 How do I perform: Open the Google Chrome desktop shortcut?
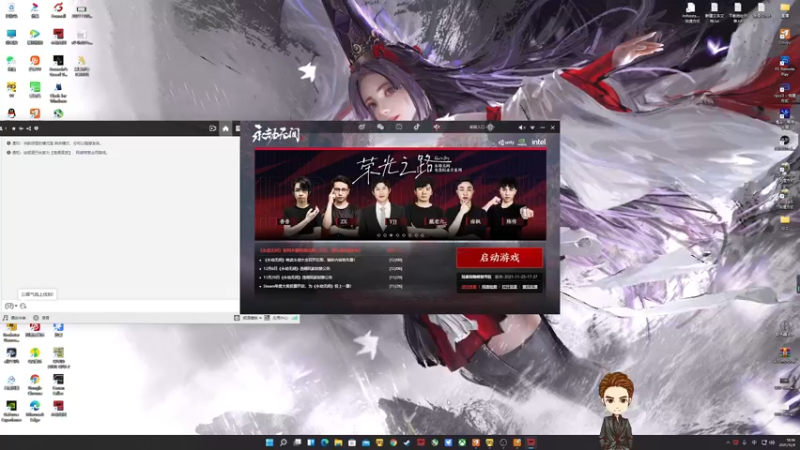(x=35, y=384)
